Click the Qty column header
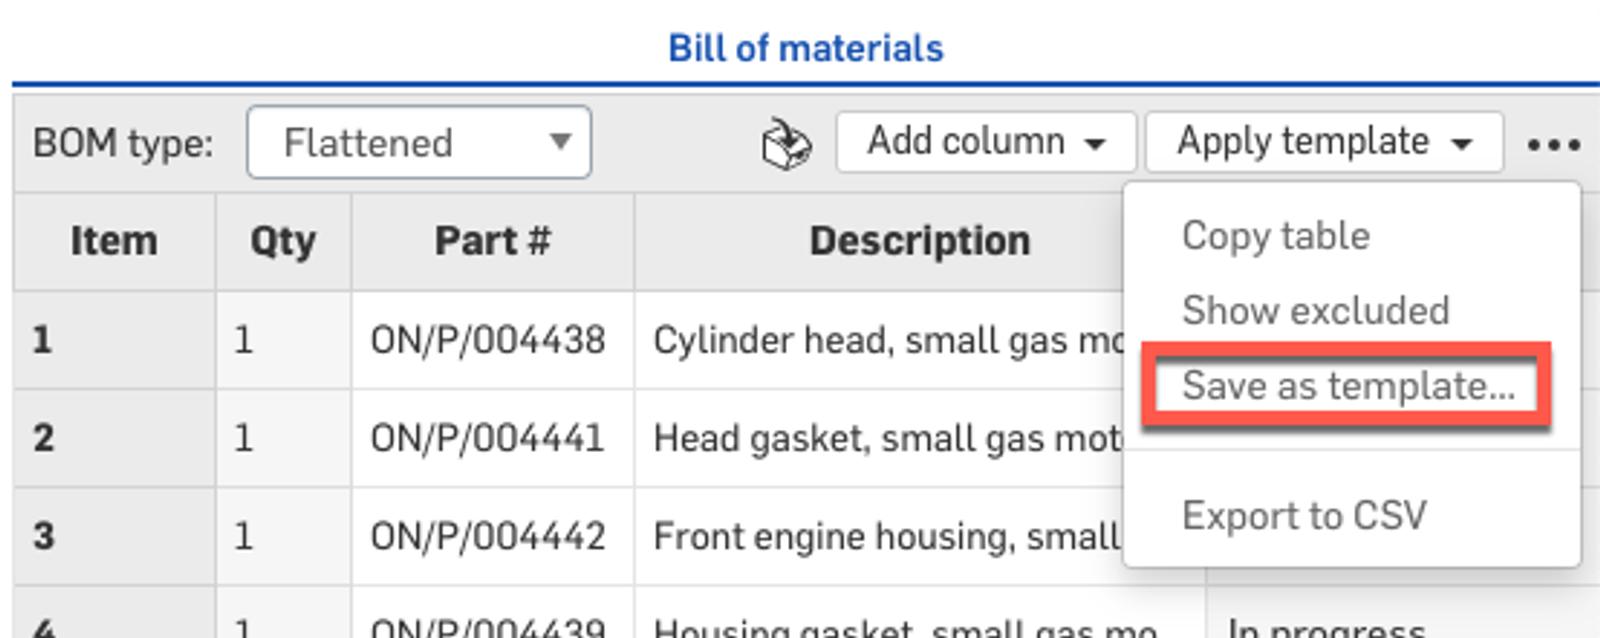Image resolution: width=1600 pixels, height=638 pixels. point(283,241)
